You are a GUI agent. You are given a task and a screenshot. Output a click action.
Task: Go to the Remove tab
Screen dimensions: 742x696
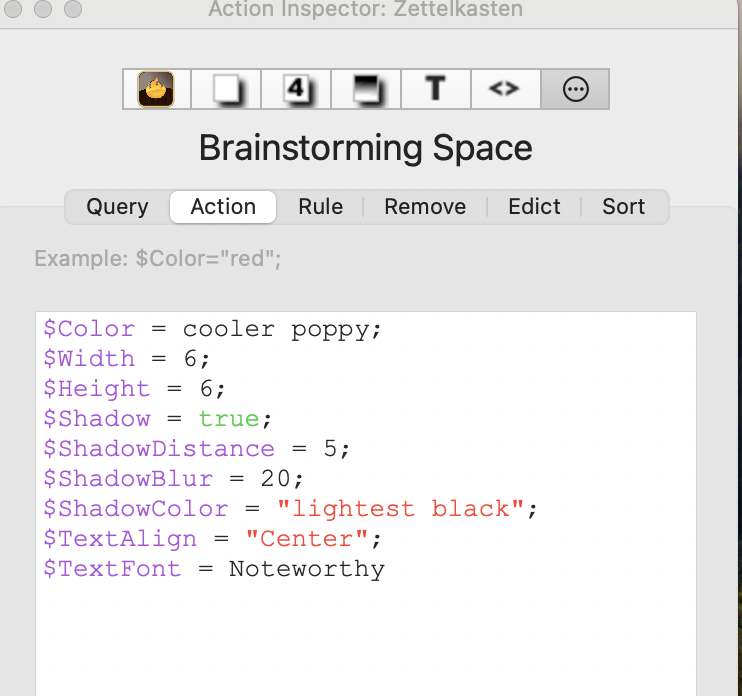pos(425,207)
